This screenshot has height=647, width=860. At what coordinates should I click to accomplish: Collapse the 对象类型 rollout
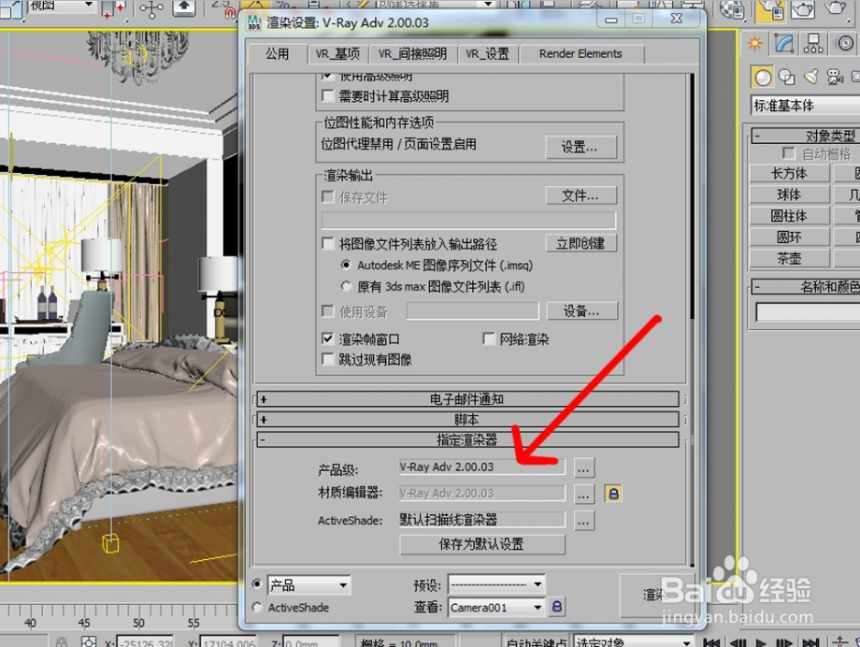point(805,136)
